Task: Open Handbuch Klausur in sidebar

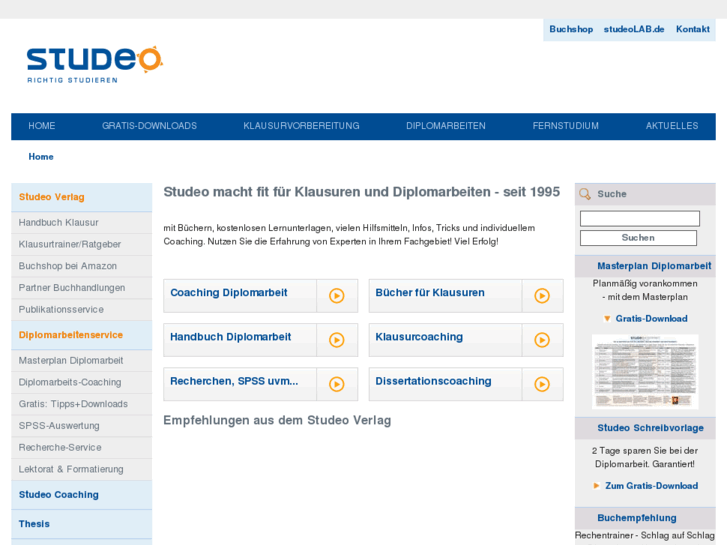Action: click(82, 223)
